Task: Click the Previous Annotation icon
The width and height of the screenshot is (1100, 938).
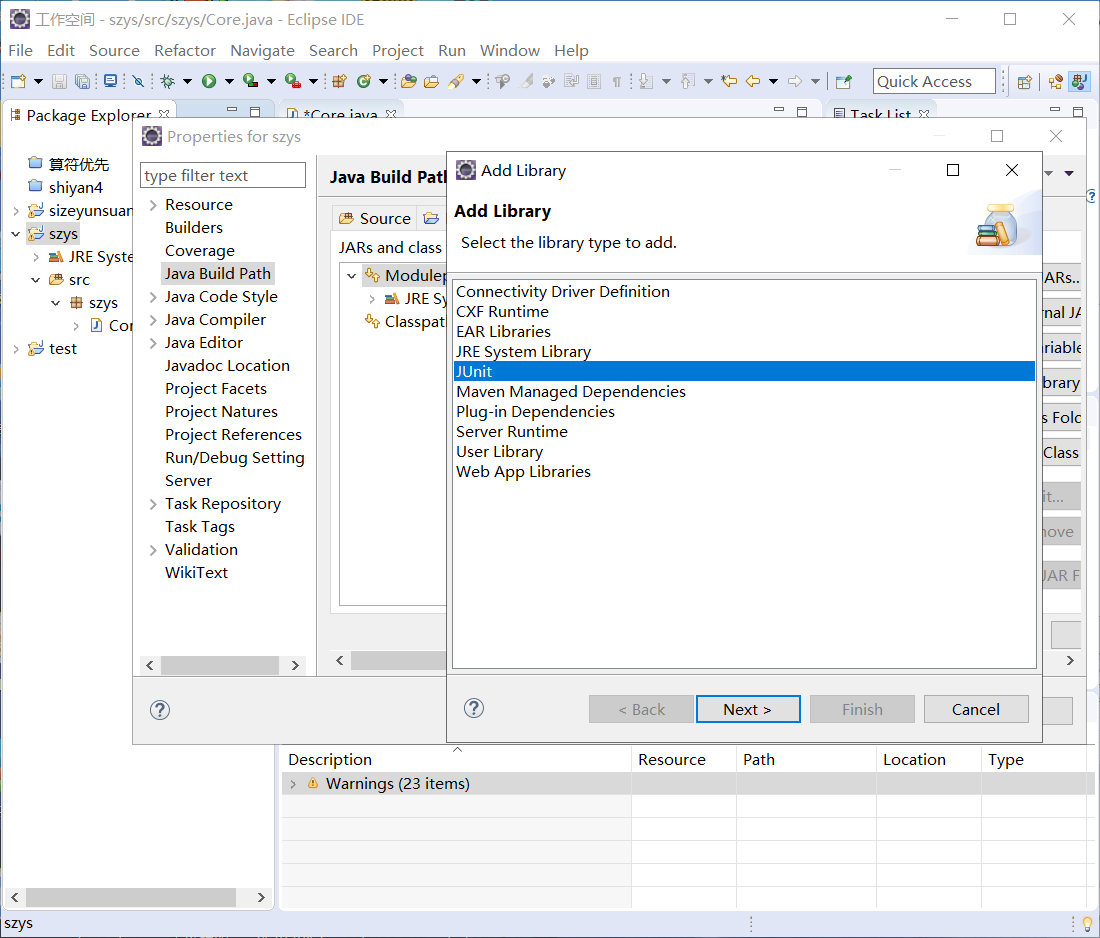Action: pyautogui.click(x=688, y=81)
